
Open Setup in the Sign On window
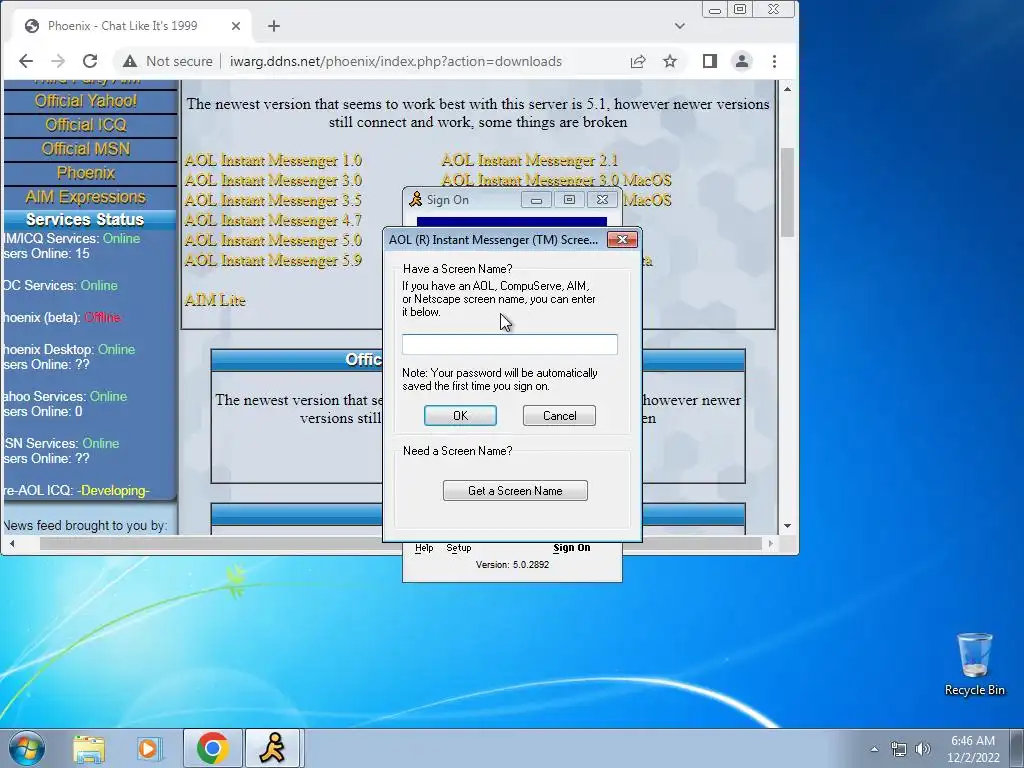pyautogui.click(x=458, y=548)
